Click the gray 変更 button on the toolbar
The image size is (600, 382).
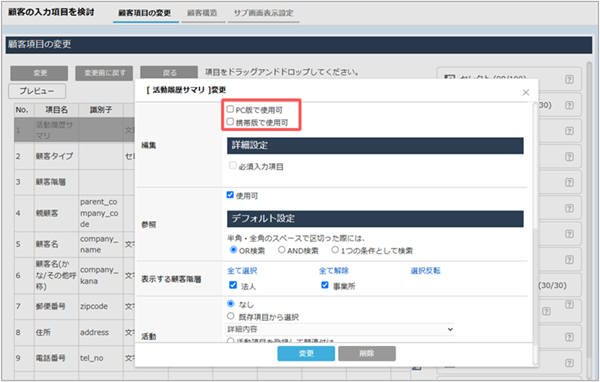(39, 73)
